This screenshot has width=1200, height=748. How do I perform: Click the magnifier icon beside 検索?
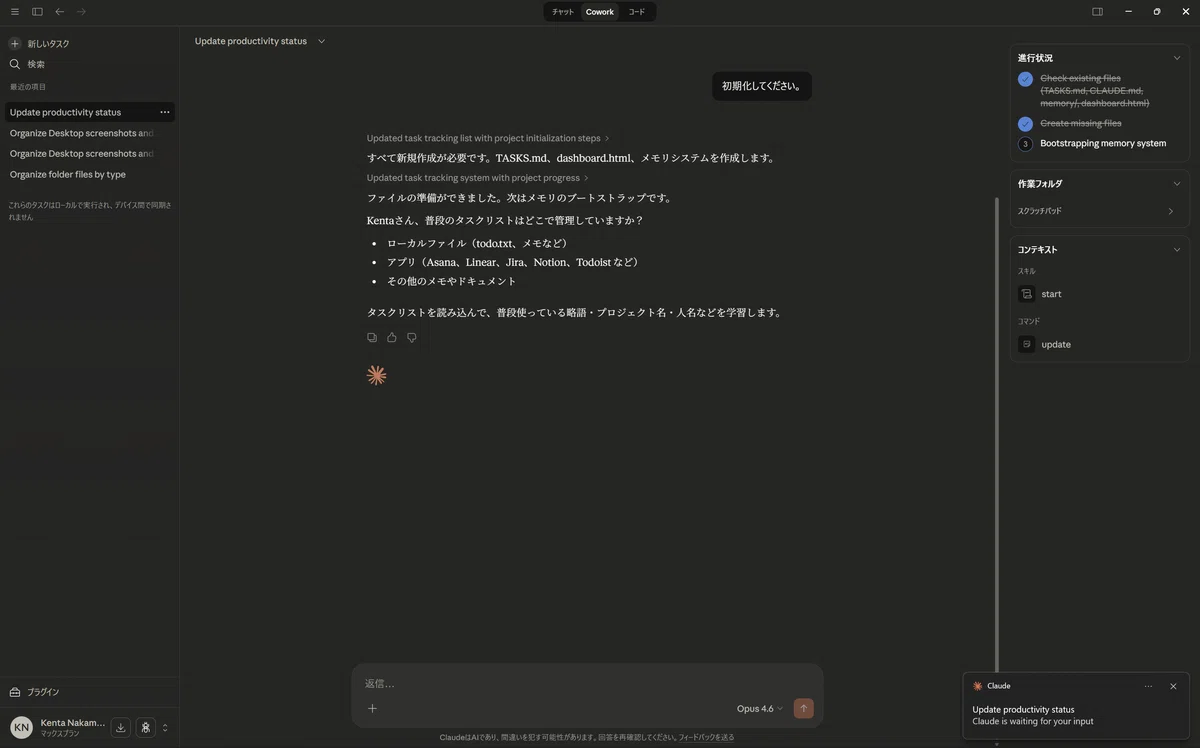[x=15, y=64]
